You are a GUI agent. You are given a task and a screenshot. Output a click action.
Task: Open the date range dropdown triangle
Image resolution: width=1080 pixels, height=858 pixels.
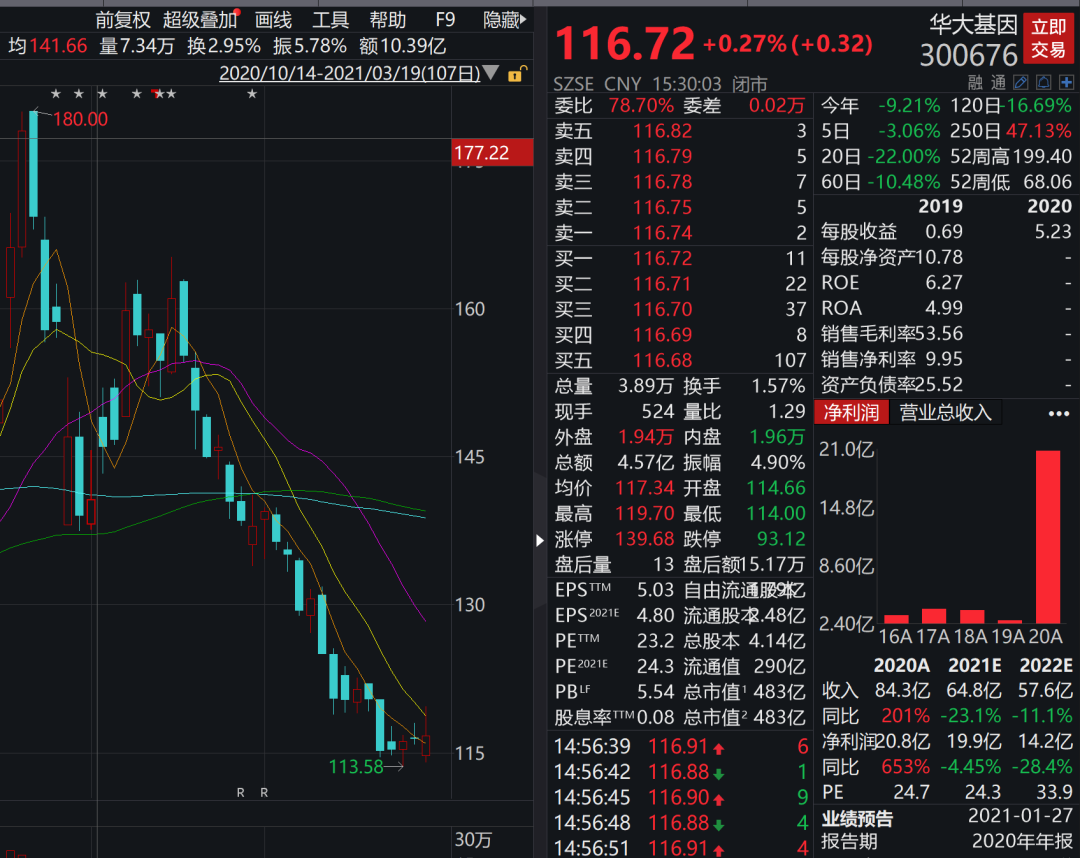[x=492, y=74]
